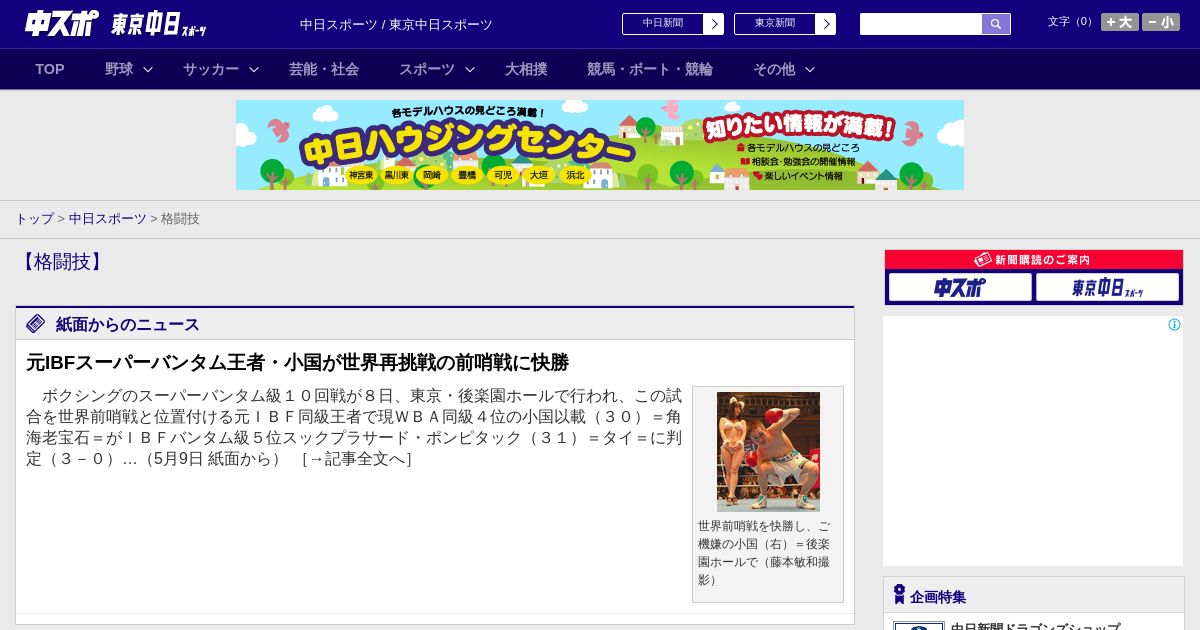The height and width of the screenshot is (630, 1200).
Task: Click the トップ breadcrumb link
Action: point(34,218)
